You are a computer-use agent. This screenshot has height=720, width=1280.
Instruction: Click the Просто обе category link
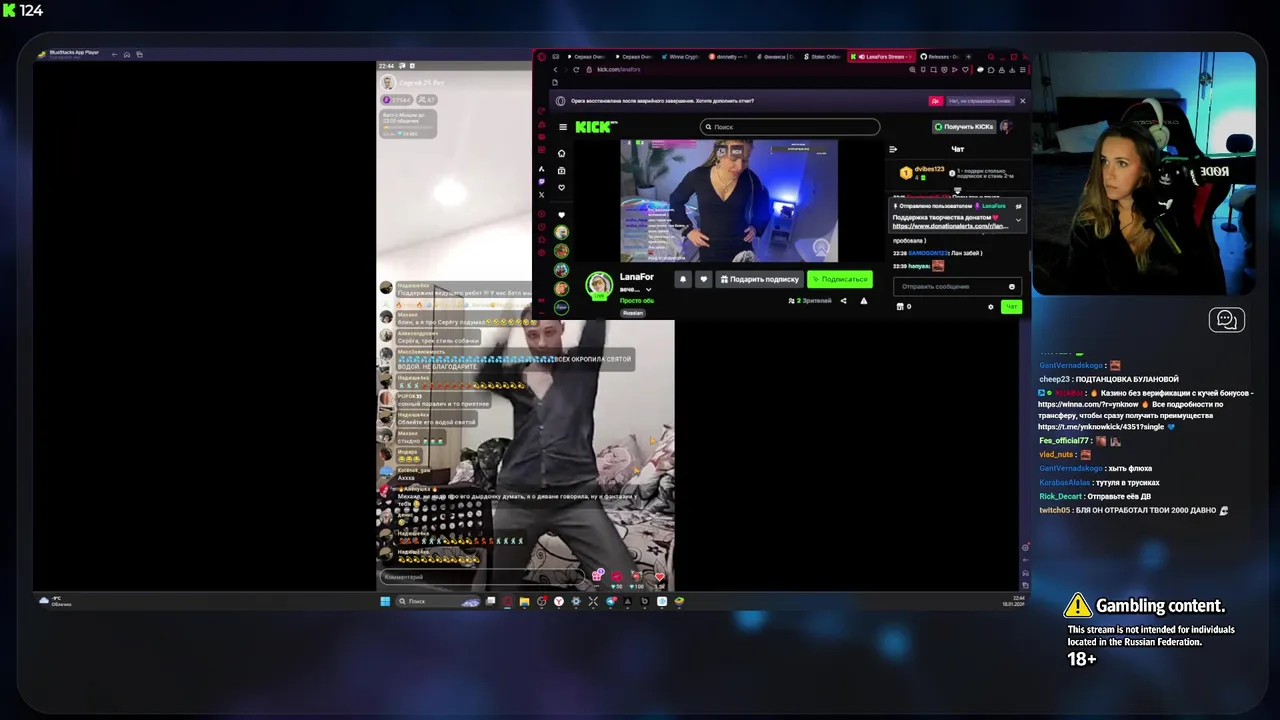(x=637, y=300)
